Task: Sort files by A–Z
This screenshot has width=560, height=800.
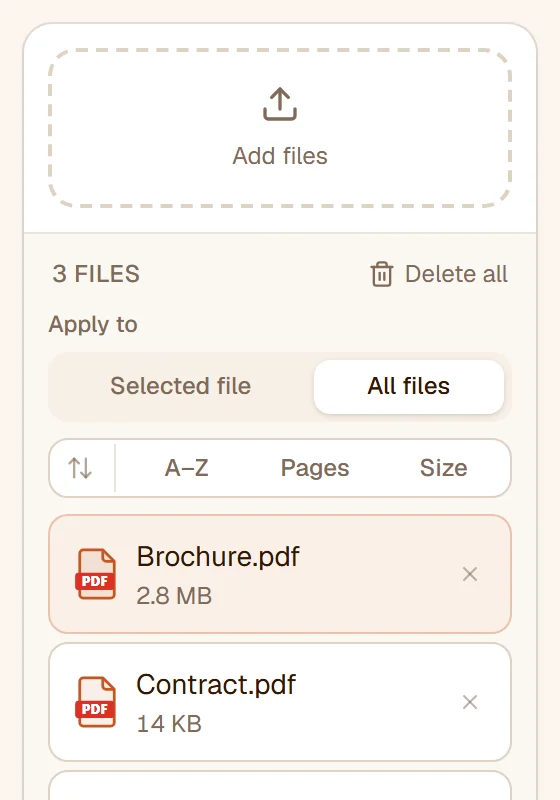Action: pos(187,468)
